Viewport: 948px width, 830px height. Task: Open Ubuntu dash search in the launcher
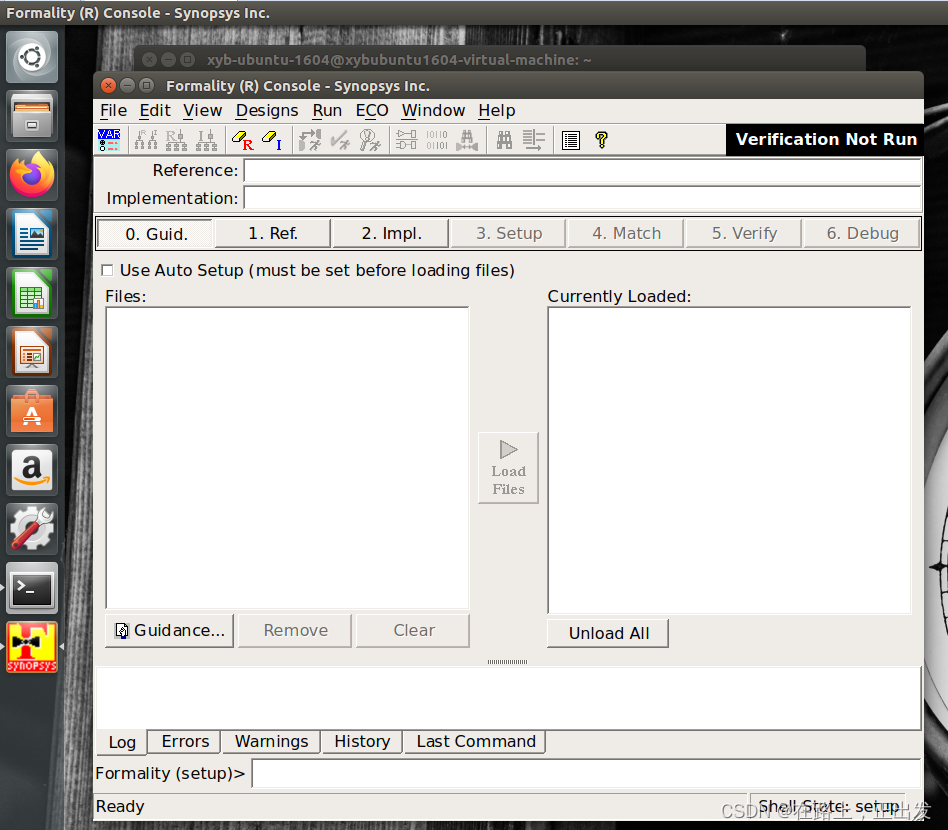tap(32, 57)
